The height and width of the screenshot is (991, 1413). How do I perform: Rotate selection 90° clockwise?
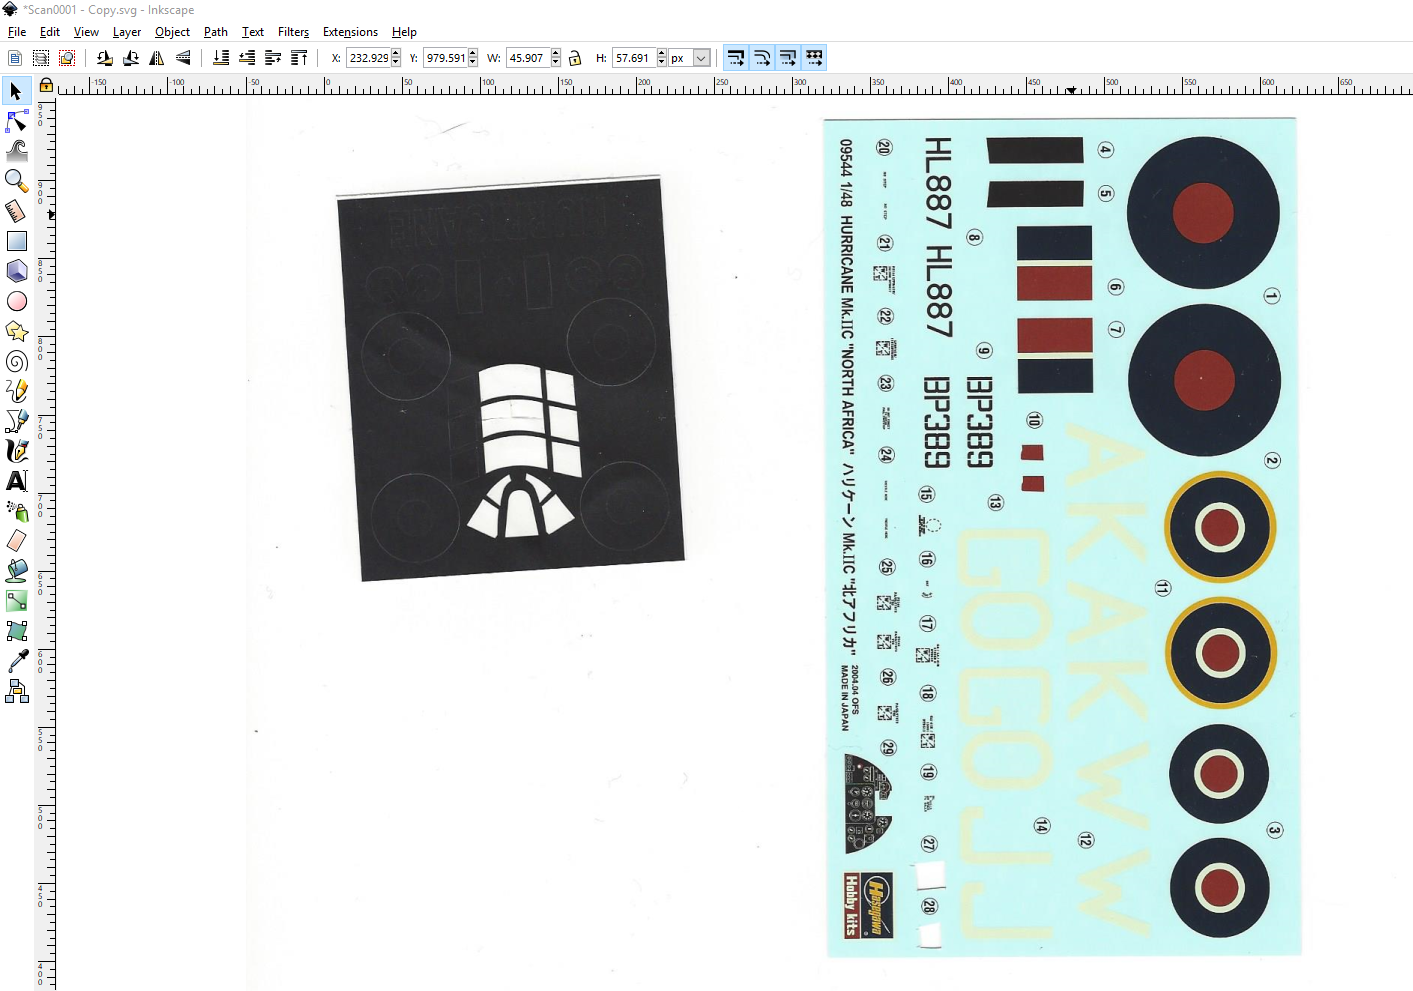point(131,58)
